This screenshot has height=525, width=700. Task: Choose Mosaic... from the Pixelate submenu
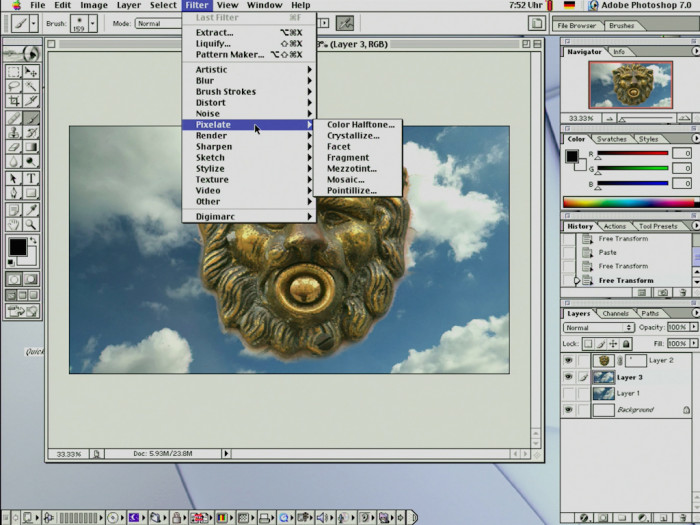pyautogui.click(x=345, y=180)
